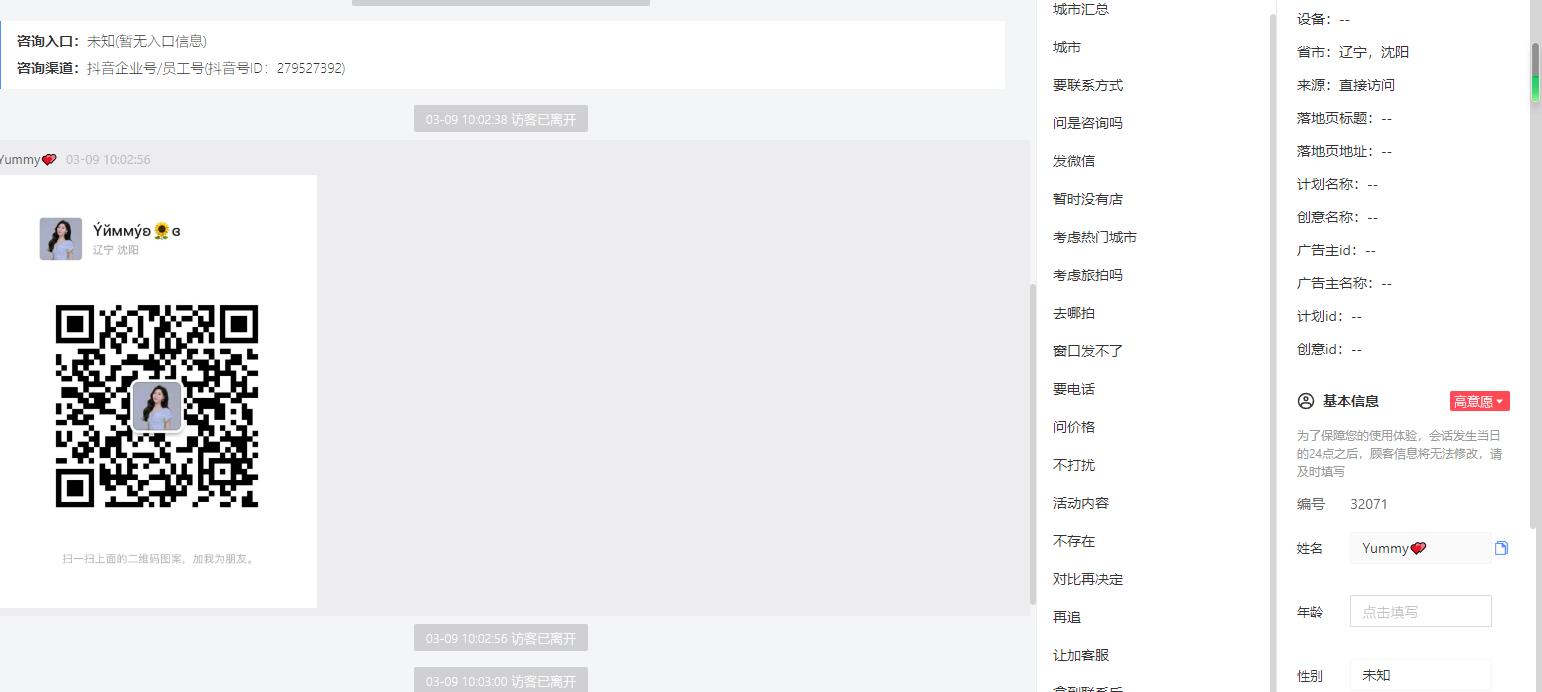Click the 广告主名称 row
Viewport: 1542px width, 692px height.
click(x=1344, y=283)
